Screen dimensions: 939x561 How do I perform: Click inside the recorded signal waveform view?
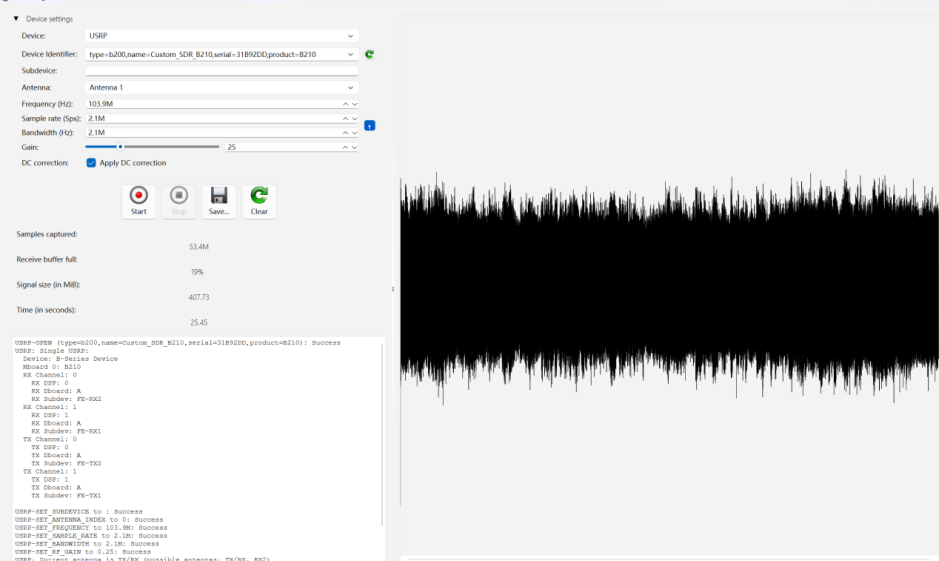[670, 287]
